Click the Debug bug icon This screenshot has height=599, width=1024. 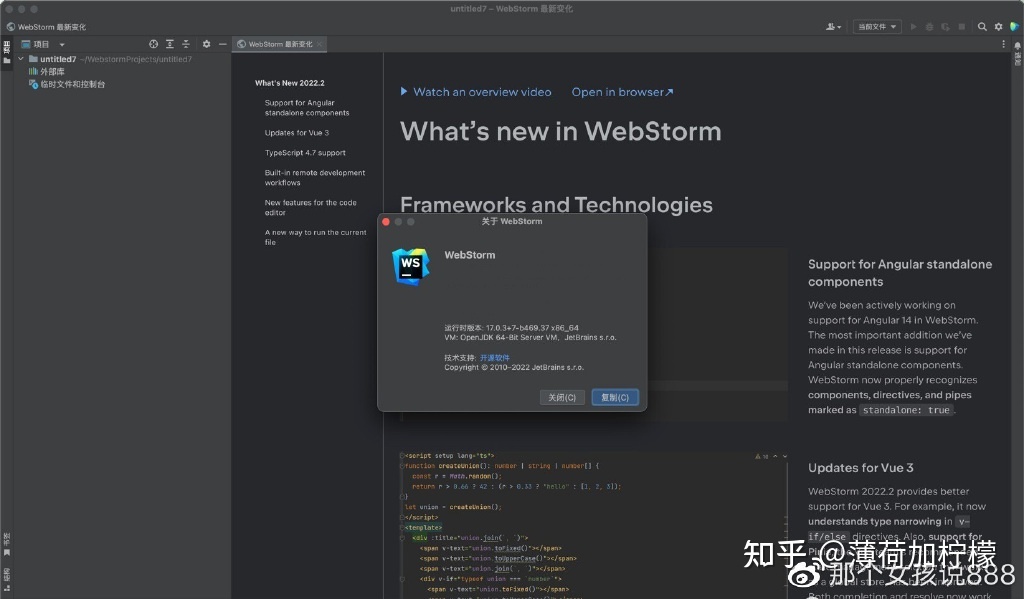pos(929,27)
